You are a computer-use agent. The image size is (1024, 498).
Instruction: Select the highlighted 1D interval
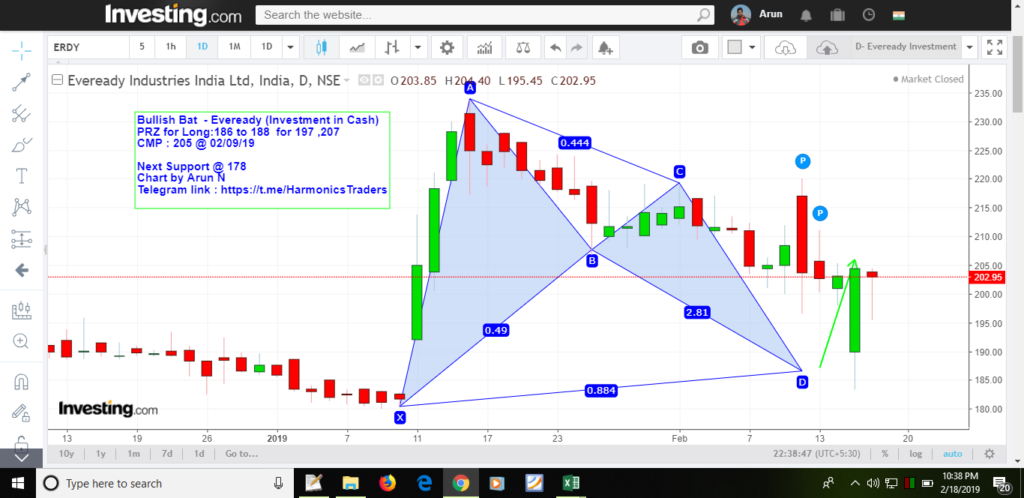[202, 47]
